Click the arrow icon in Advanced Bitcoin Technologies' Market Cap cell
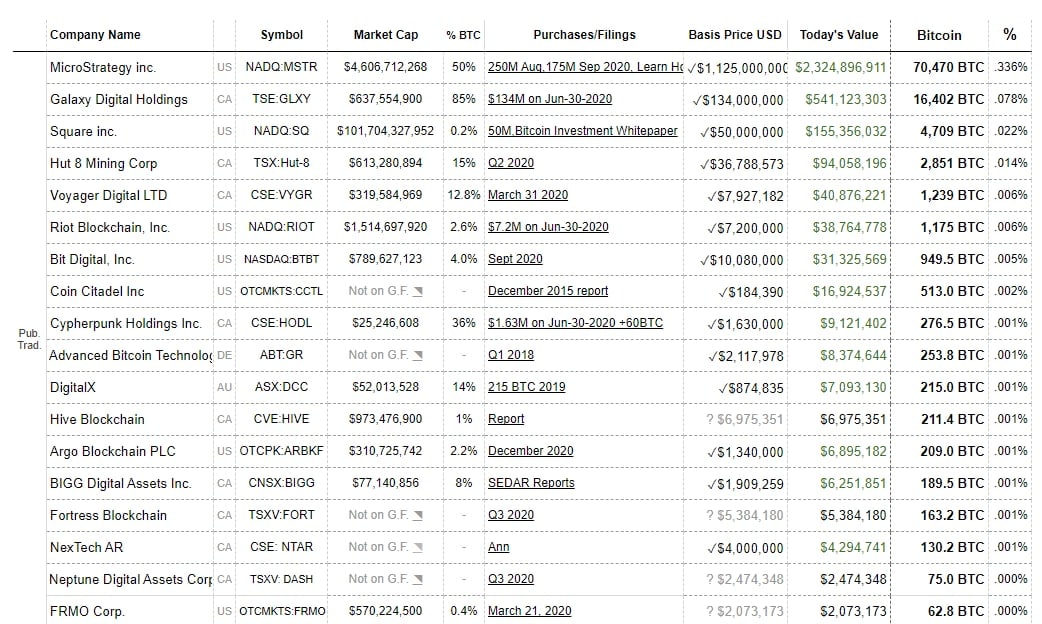 (418, 355)
